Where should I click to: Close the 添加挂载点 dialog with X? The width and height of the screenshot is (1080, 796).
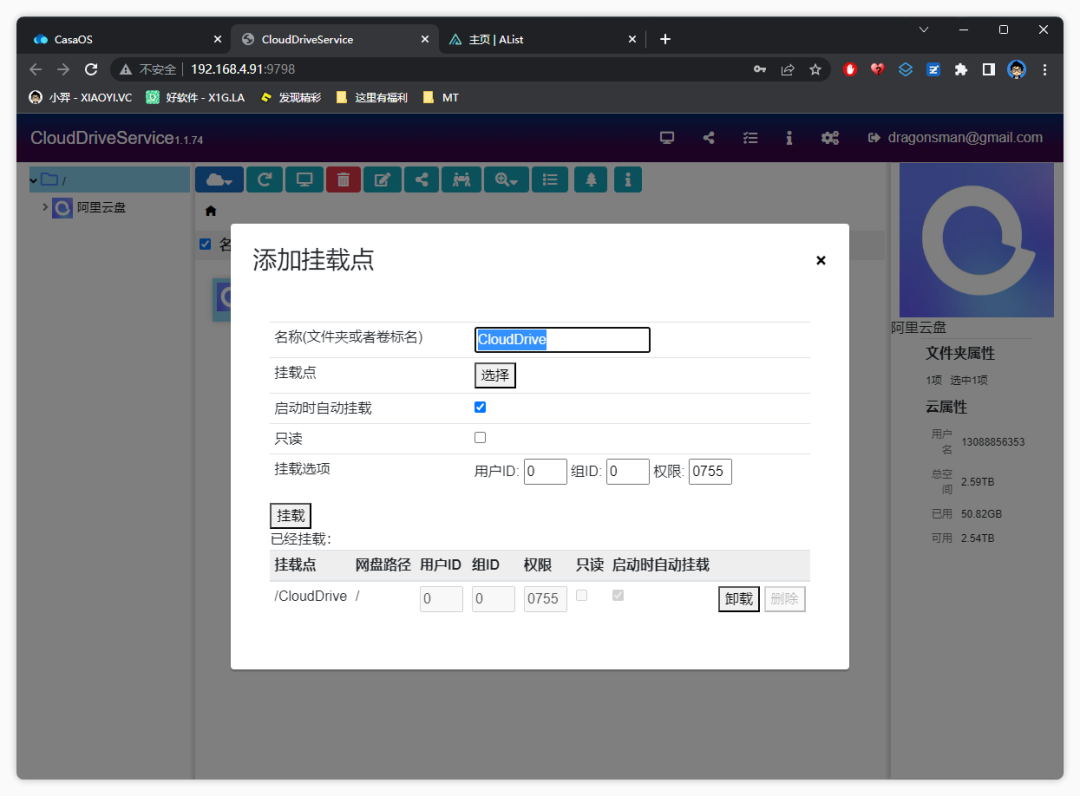(821, 260)
